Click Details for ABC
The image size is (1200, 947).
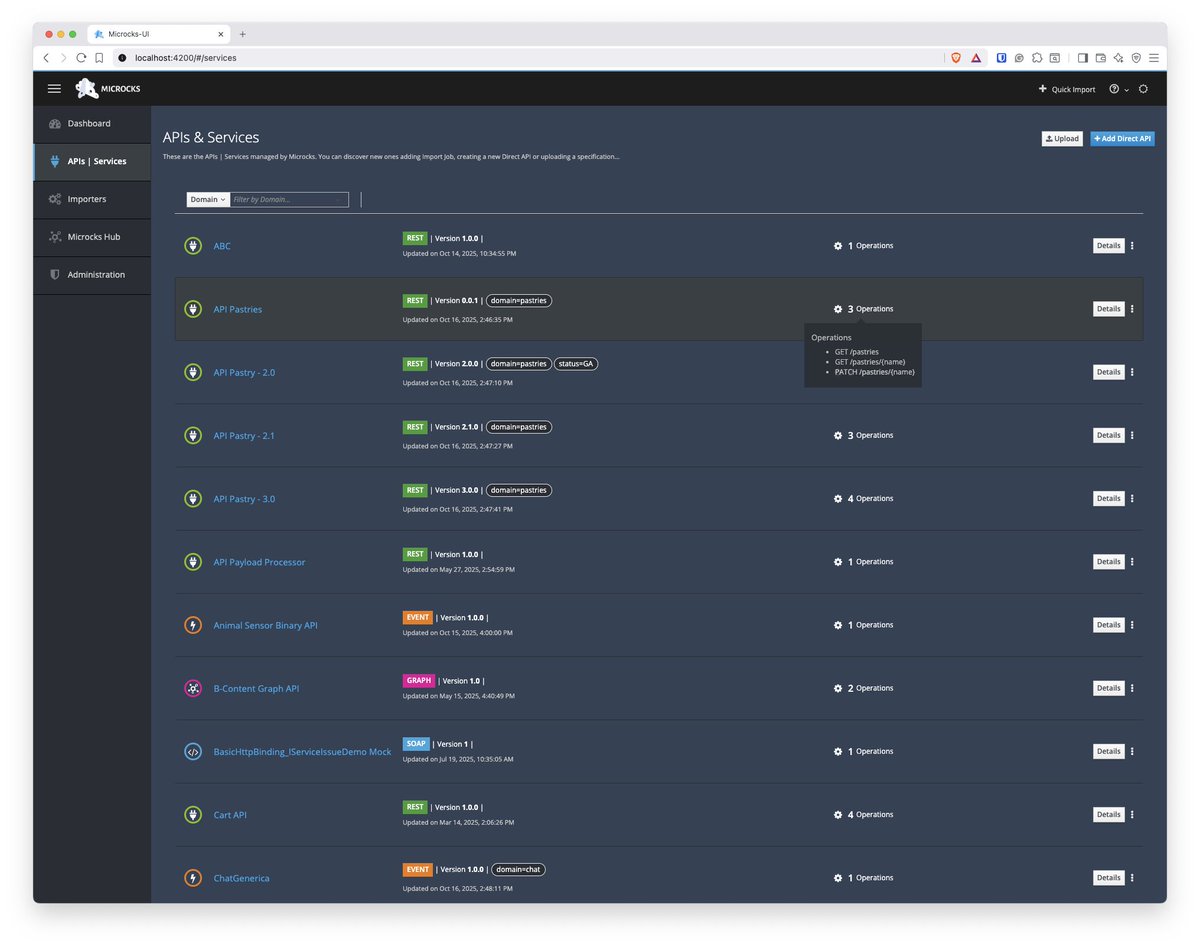pos(1108,245)
